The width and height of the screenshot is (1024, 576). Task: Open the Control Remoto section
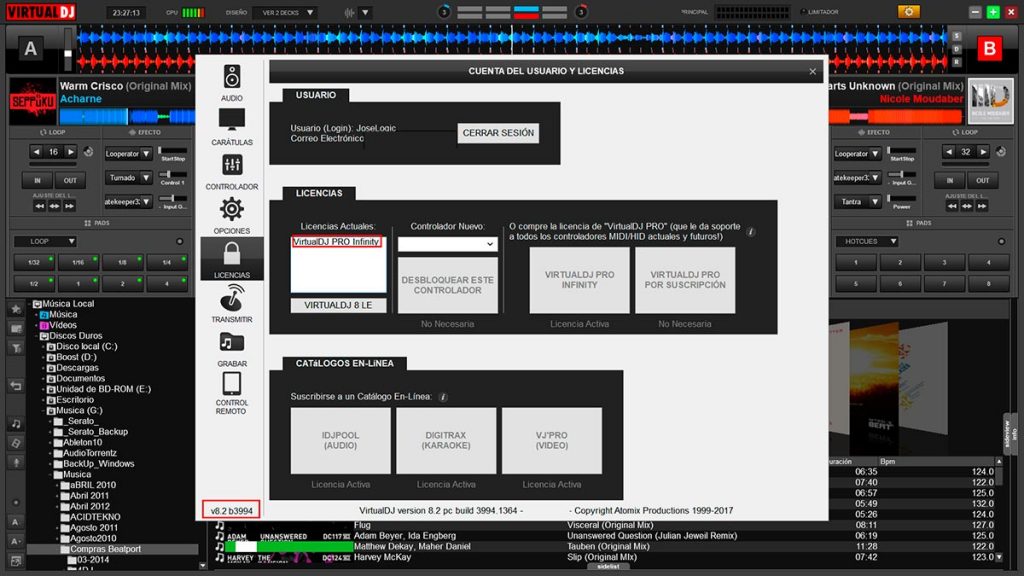pyautogui.click(x=232, y=393)
